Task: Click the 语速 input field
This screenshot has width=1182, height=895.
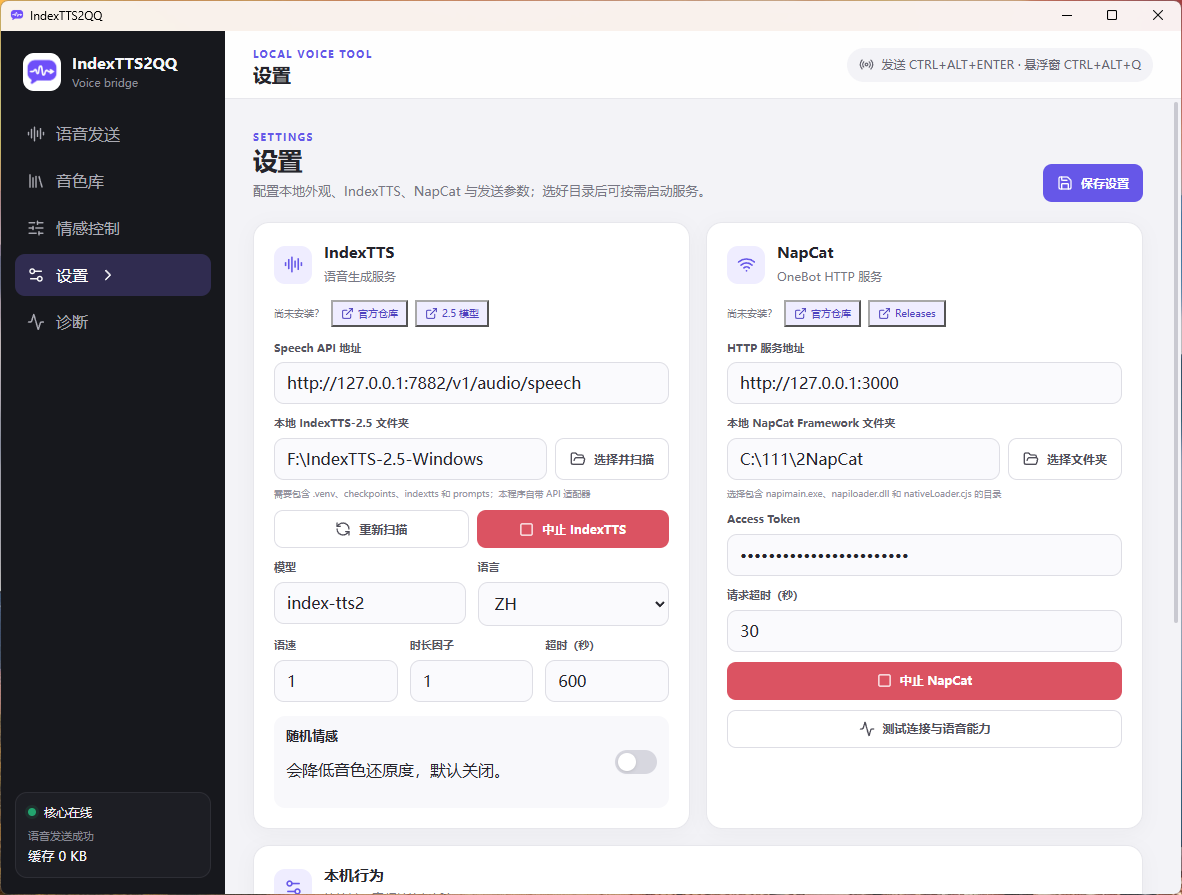Action: 335,681
